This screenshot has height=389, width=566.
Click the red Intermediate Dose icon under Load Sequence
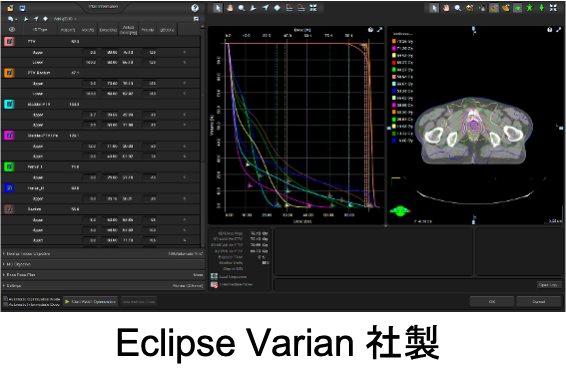tap(214, 285)
